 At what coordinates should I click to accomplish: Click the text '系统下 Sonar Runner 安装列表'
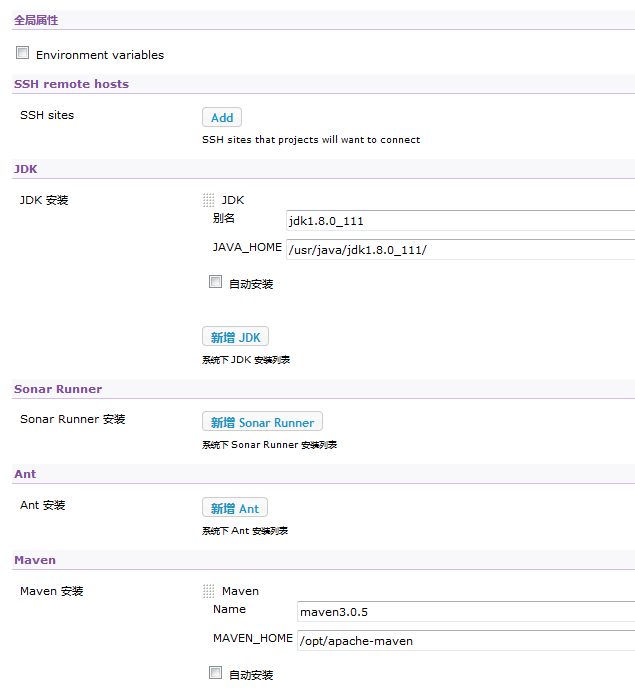pos(269,445)
